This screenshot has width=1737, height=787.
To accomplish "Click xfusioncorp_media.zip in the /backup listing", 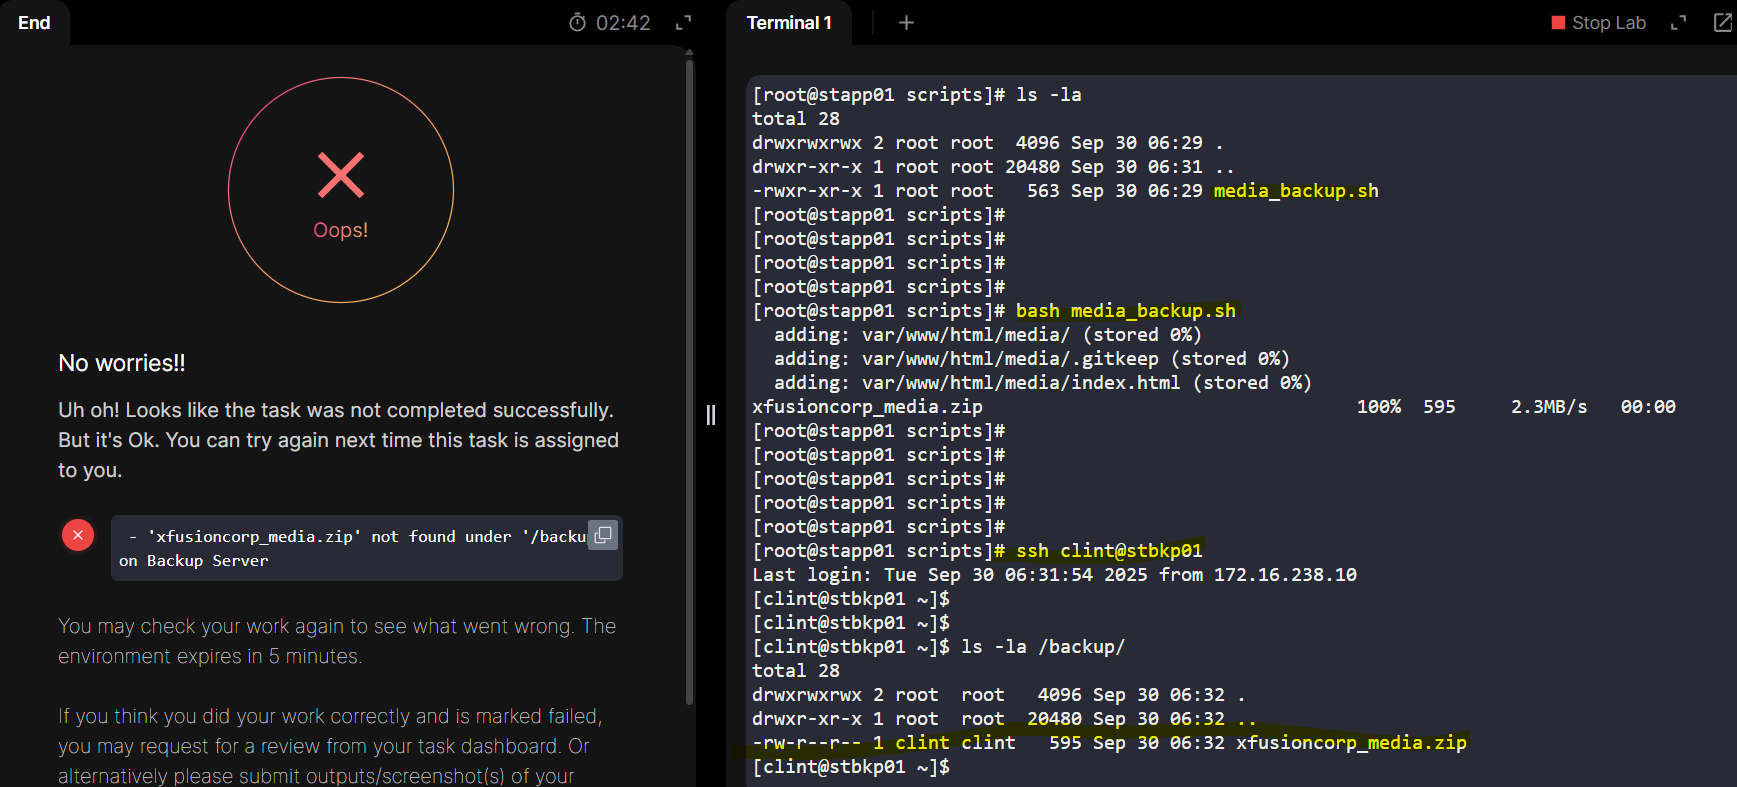I will click(x=1350, y=743).
